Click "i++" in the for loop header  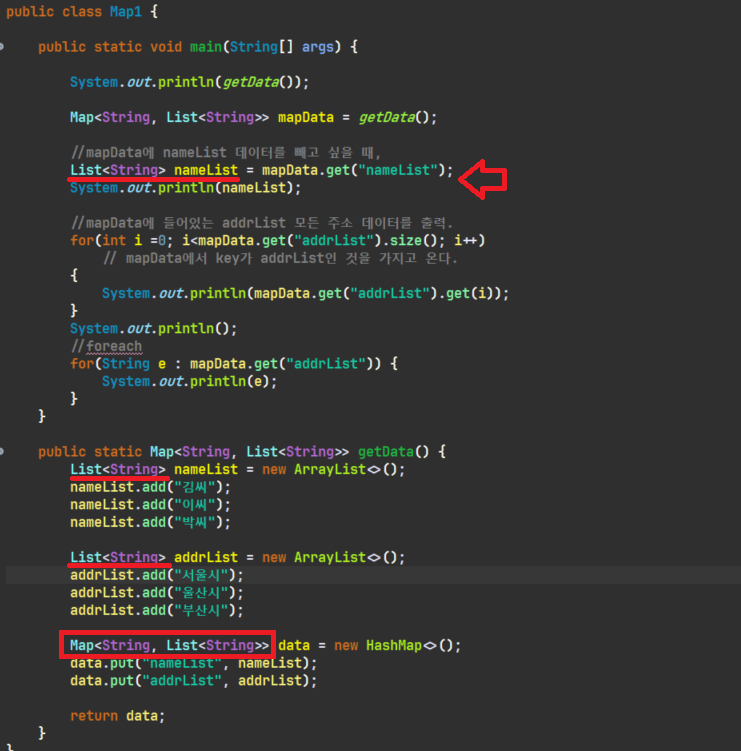coord(466,240)
